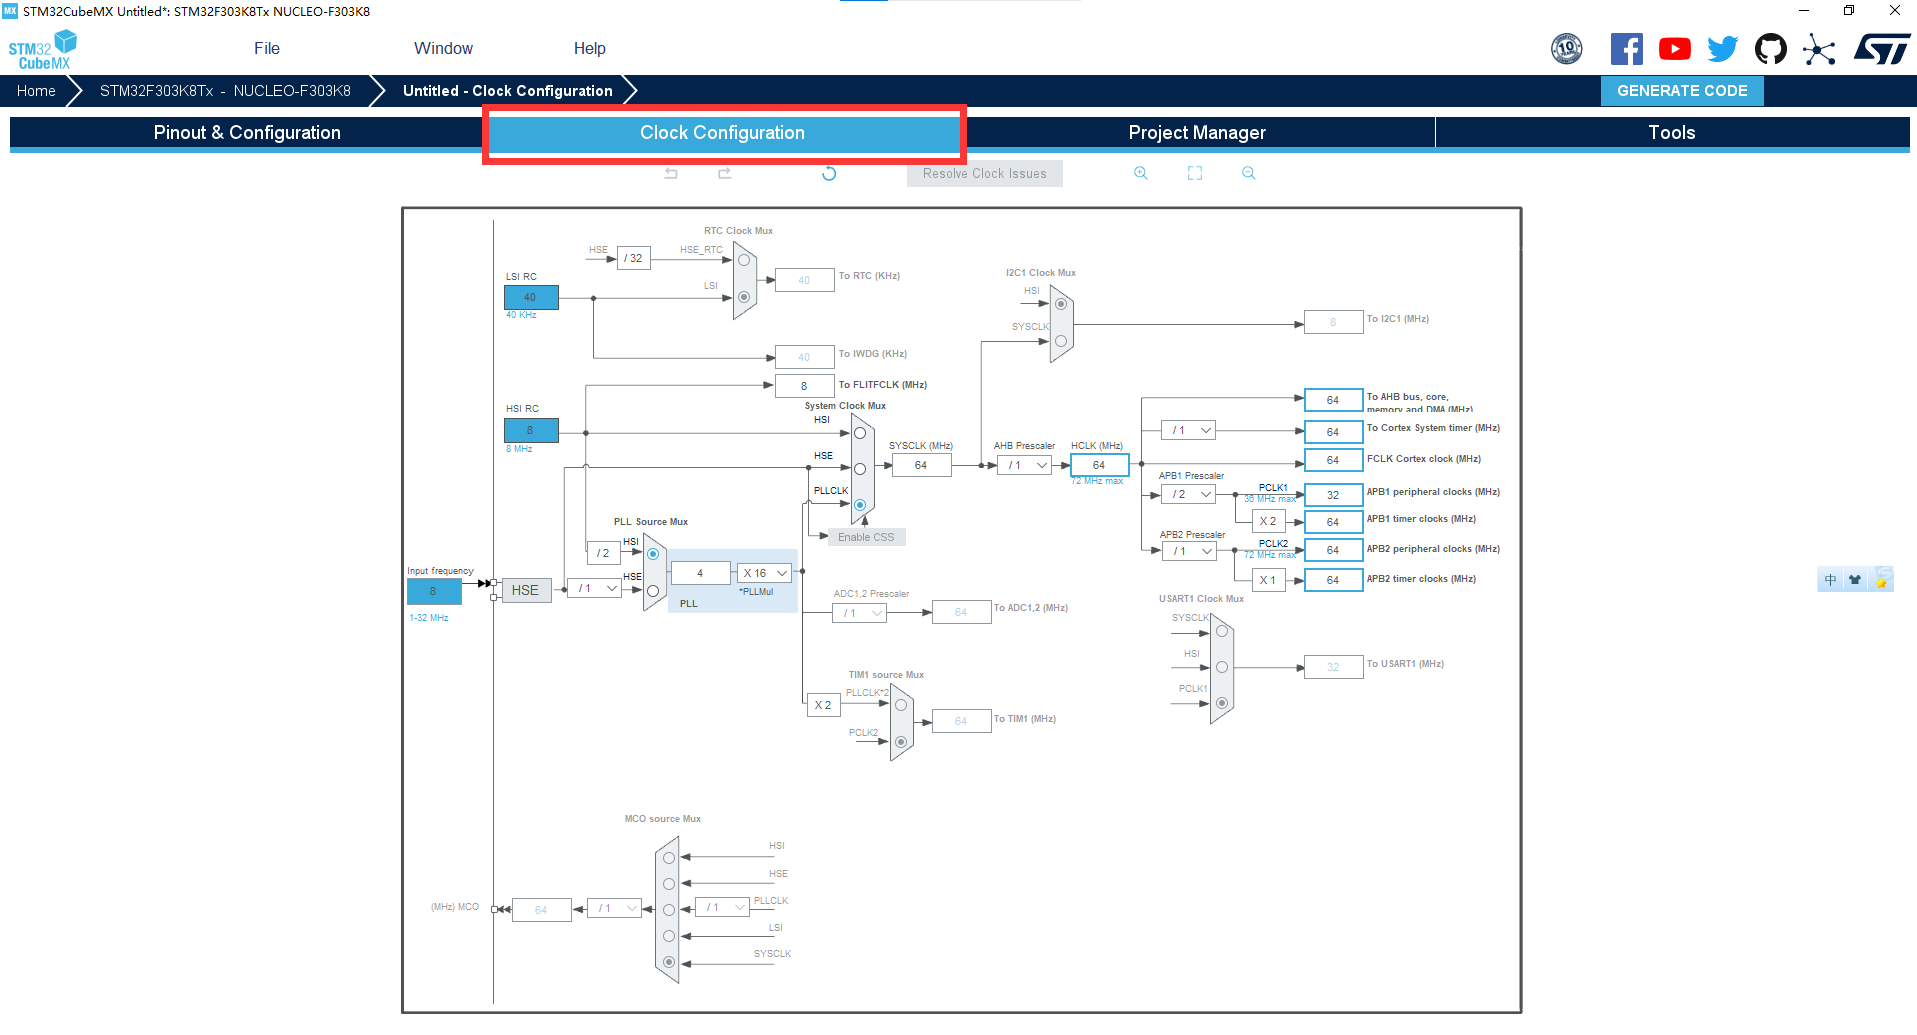
Task: Select HSE in System Clock Mux
Action: click(x=860, y=469)
